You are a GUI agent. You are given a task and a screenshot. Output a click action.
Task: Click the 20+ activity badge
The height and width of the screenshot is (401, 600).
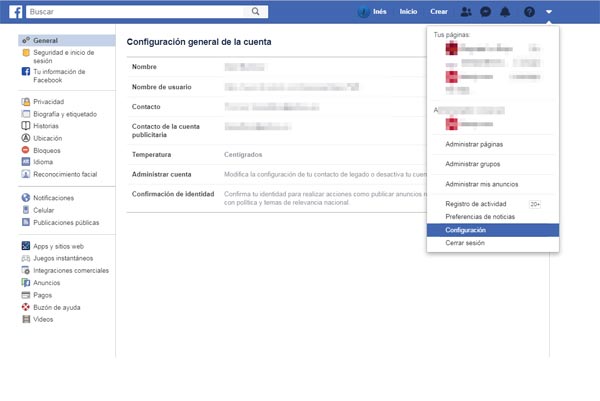click(x=535, y=204)
